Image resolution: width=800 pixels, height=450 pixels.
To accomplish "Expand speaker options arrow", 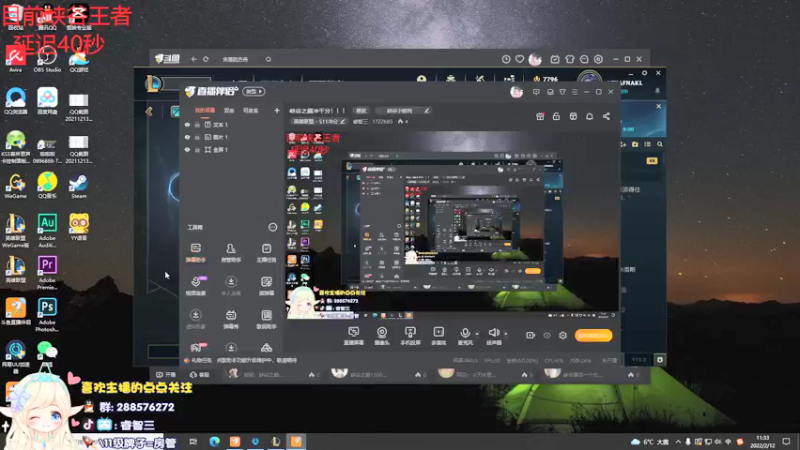I will point(506,334).
